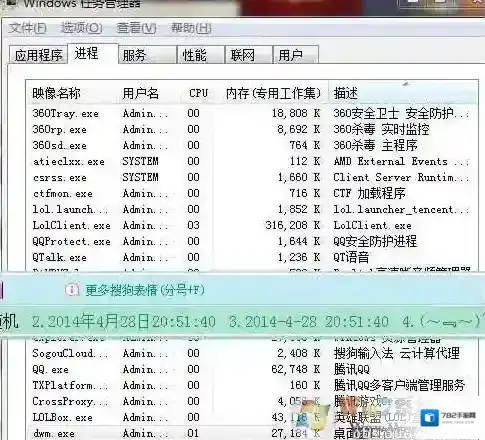Click the QQ安全防护进程 description

pyautogui.click(x=375, y=241)
